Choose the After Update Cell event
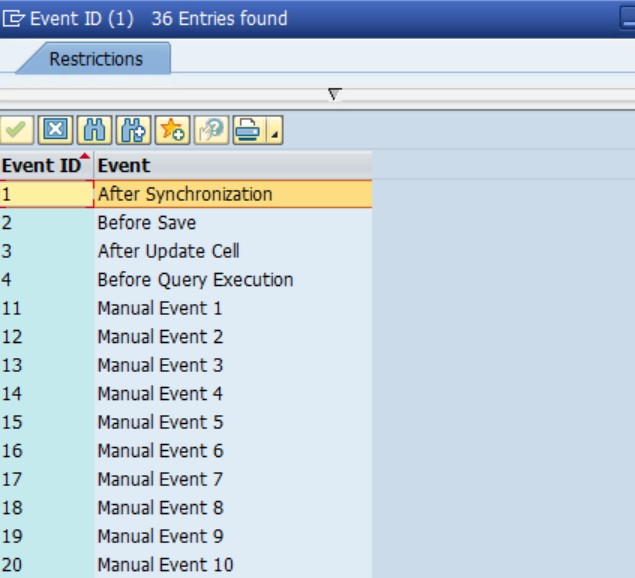This screenshot has width=635, height=578. click(168, 251)
